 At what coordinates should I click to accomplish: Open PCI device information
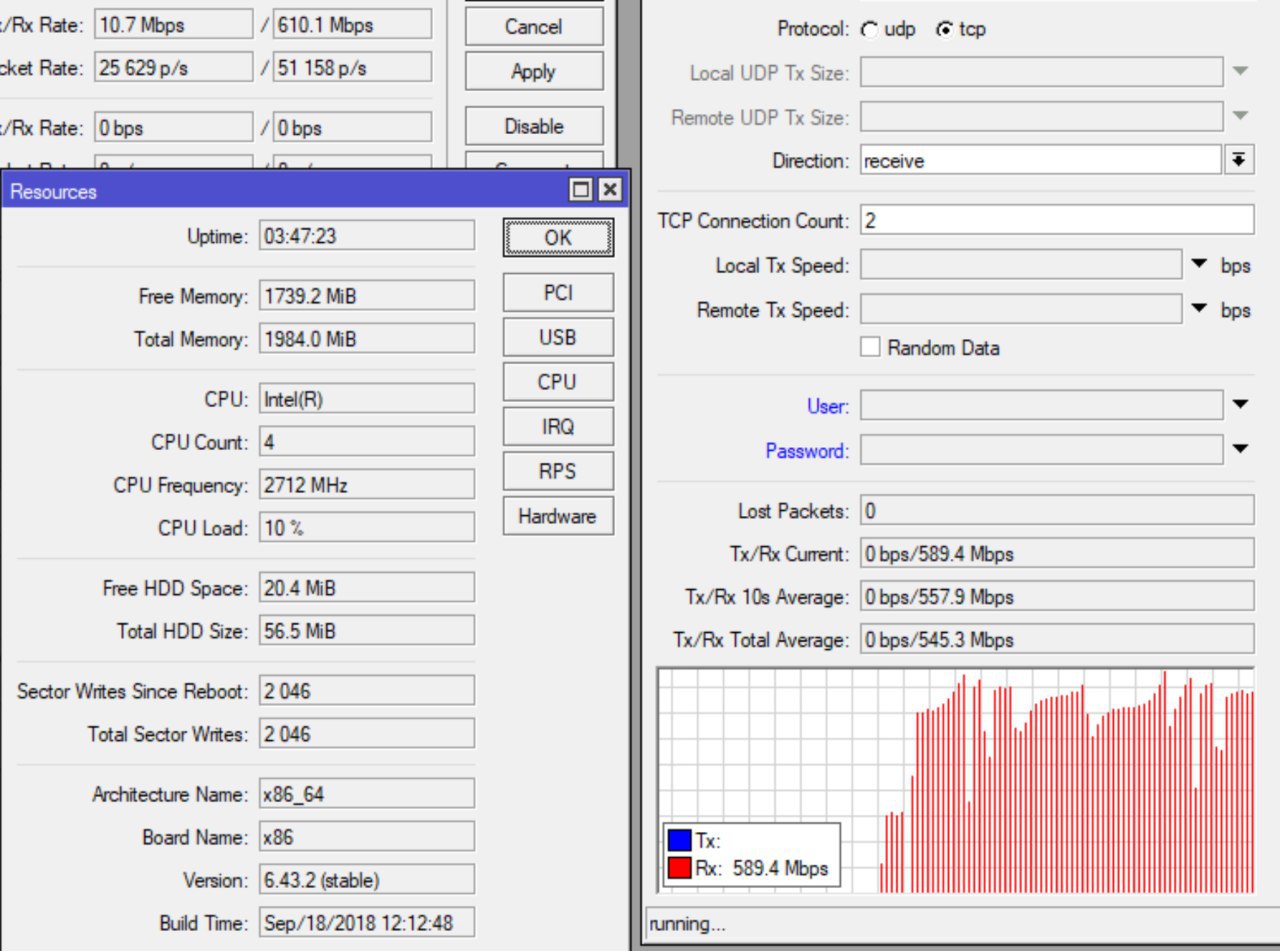(x=558, y=293)
